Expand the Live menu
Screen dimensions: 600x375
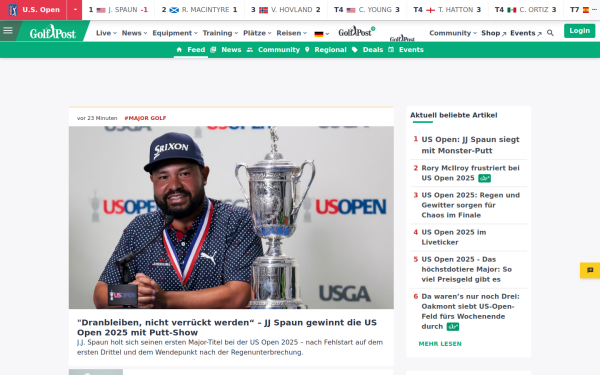[106, 33]
